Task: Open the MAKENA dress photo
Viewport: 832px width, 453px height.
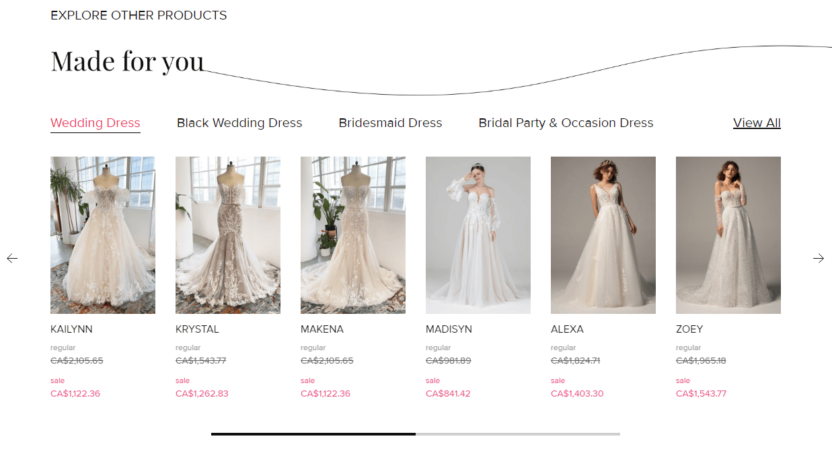Action: click(x=353, y=235)
